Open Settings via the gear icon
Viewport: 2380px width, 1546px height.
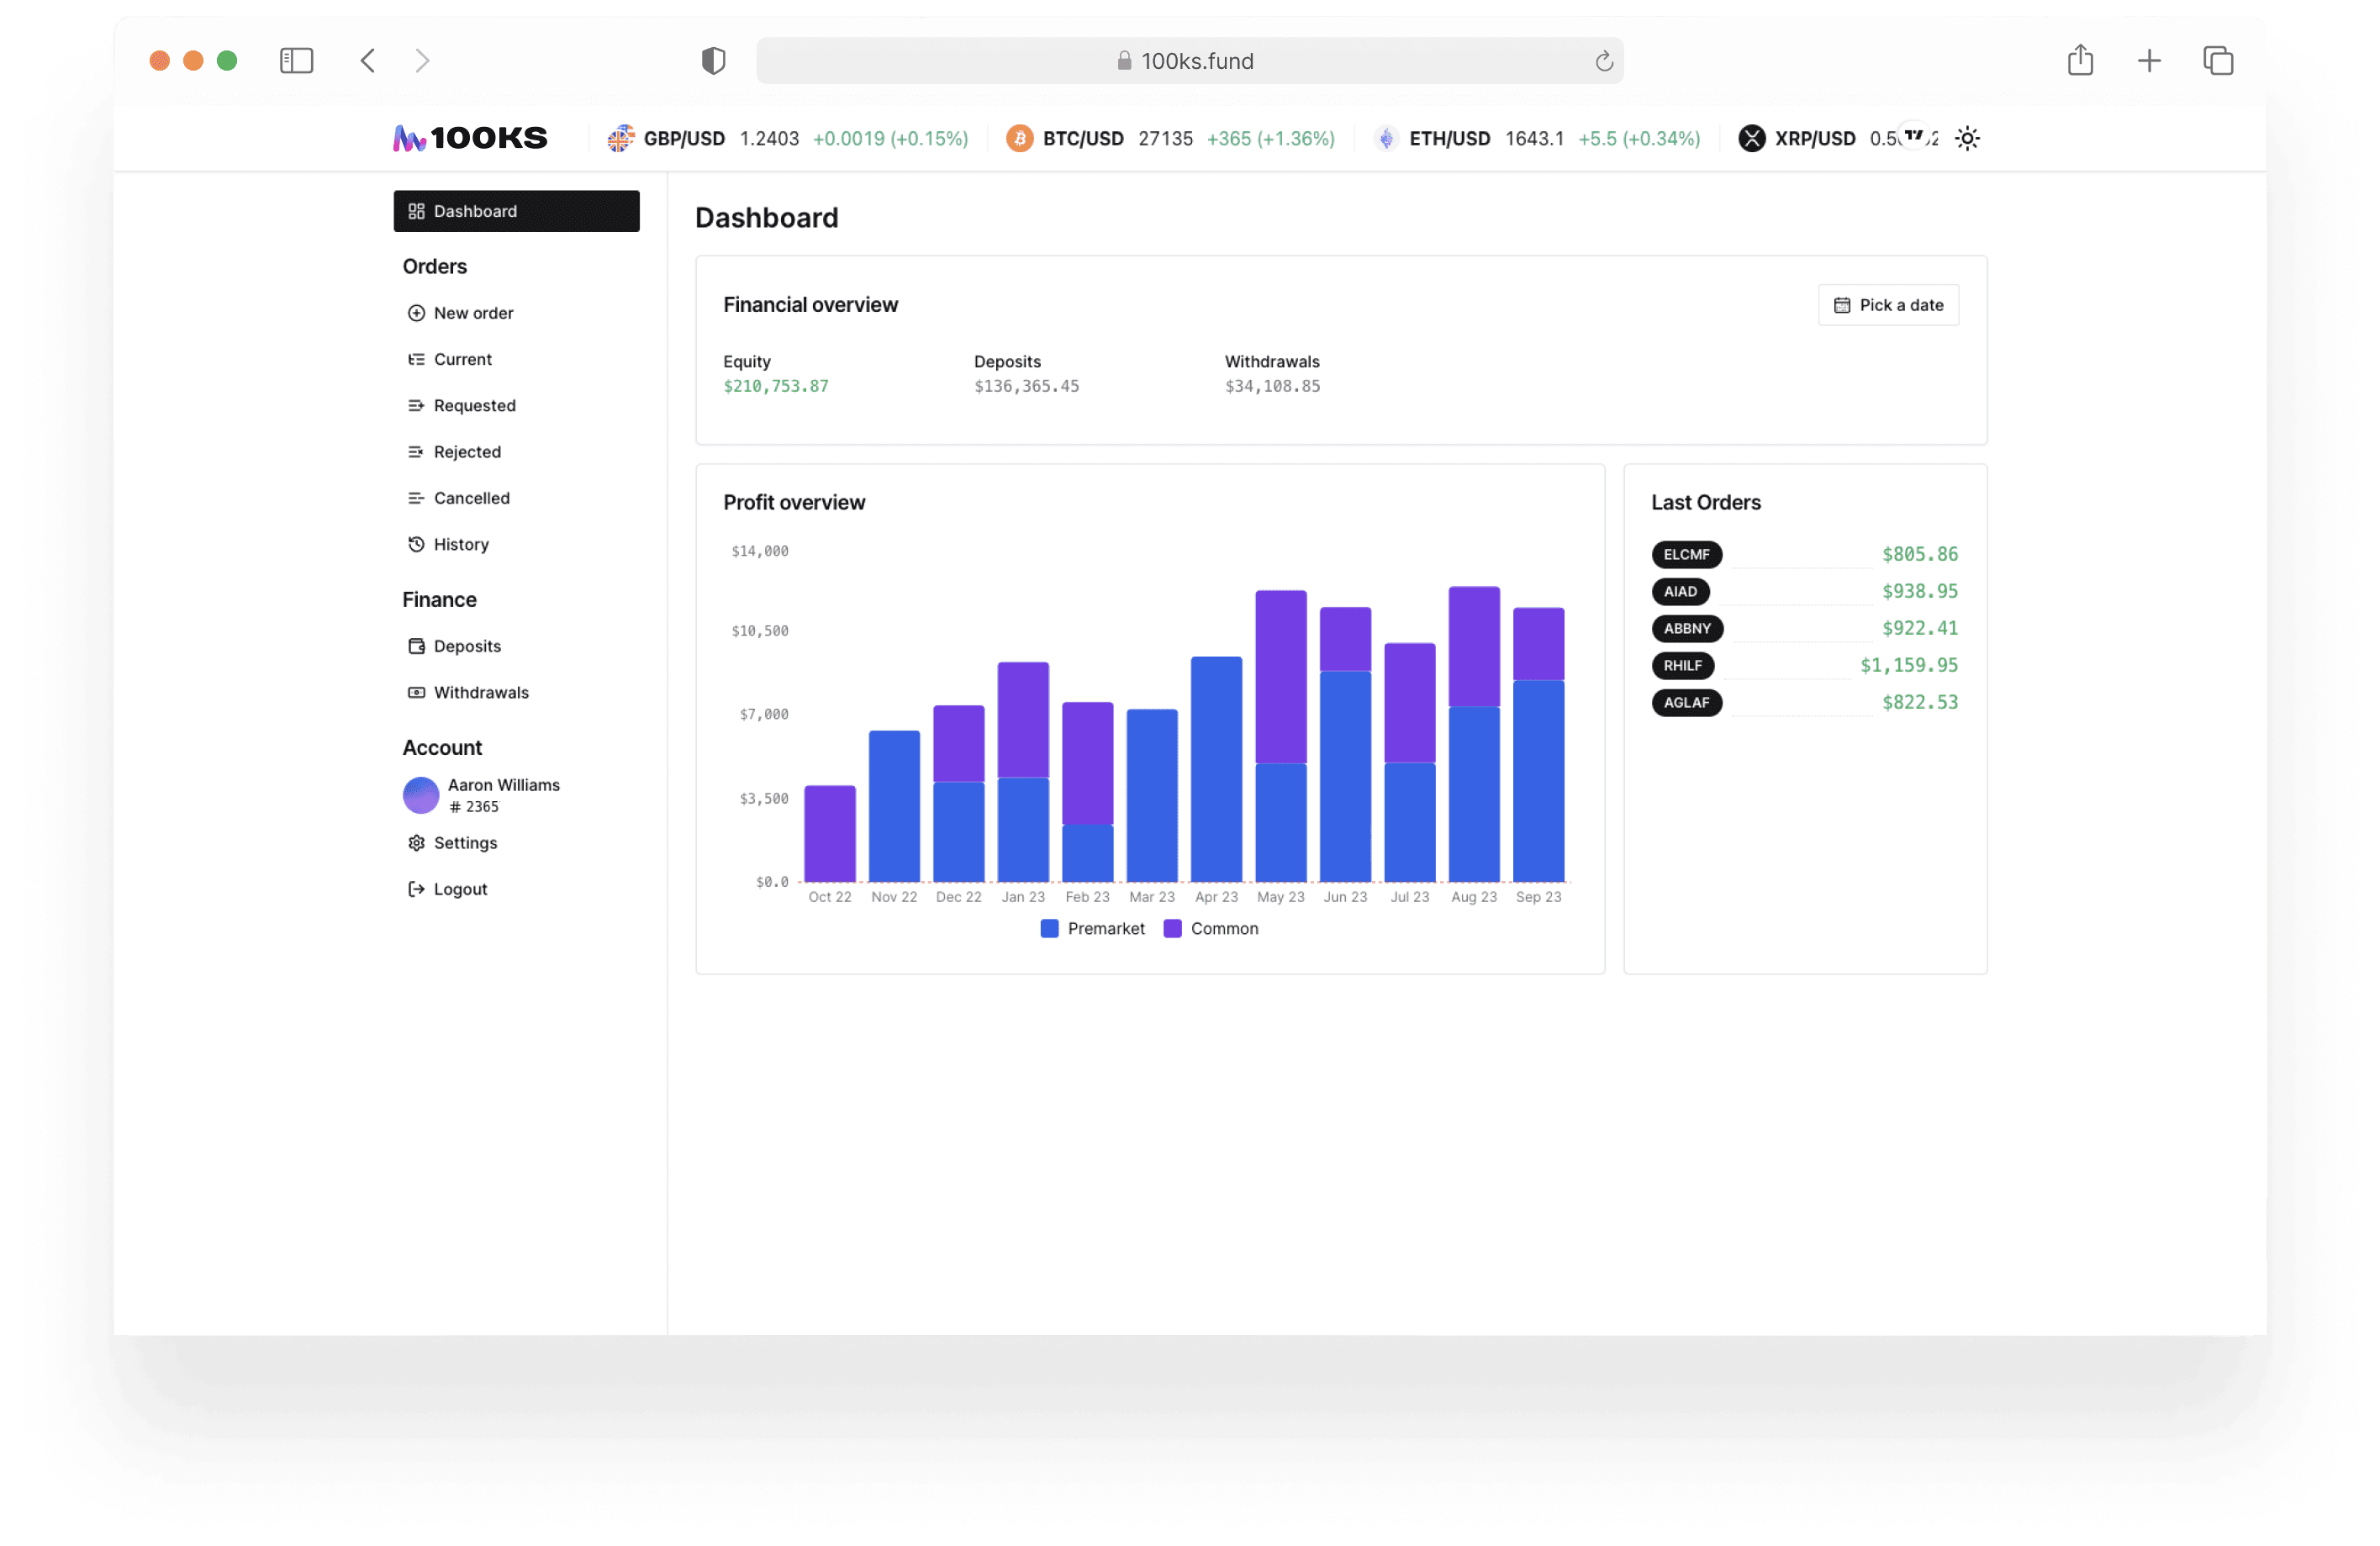(x=417, y=843)
